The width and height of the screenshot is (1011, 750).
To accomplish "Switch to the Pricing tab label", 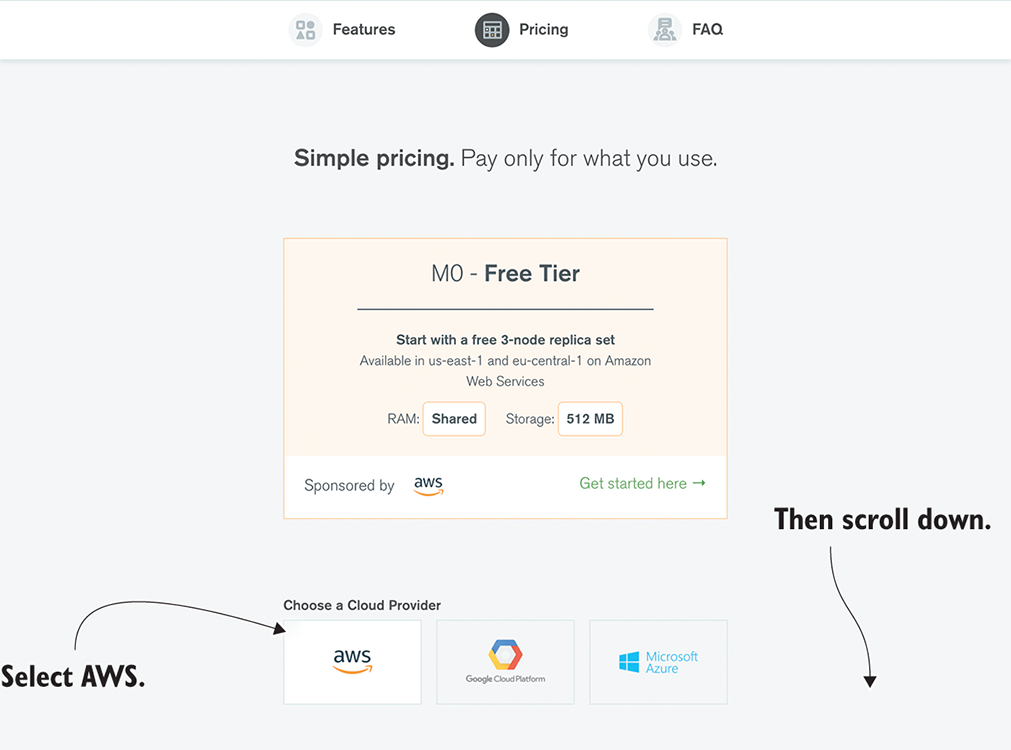I will click(544, 30).
